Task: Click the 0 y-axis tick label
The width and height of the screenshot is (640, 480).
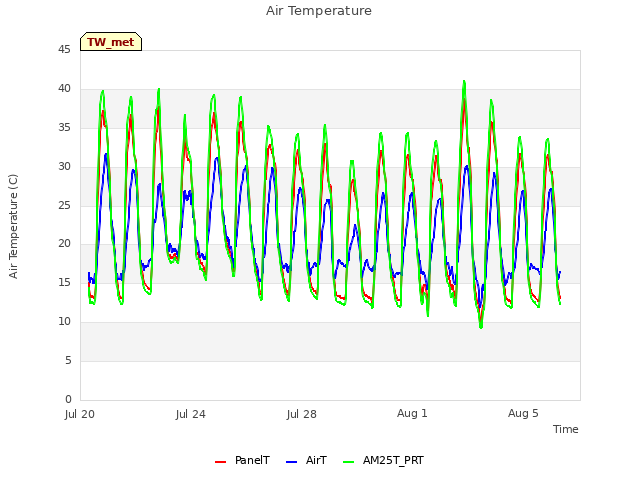Action: 68,399
